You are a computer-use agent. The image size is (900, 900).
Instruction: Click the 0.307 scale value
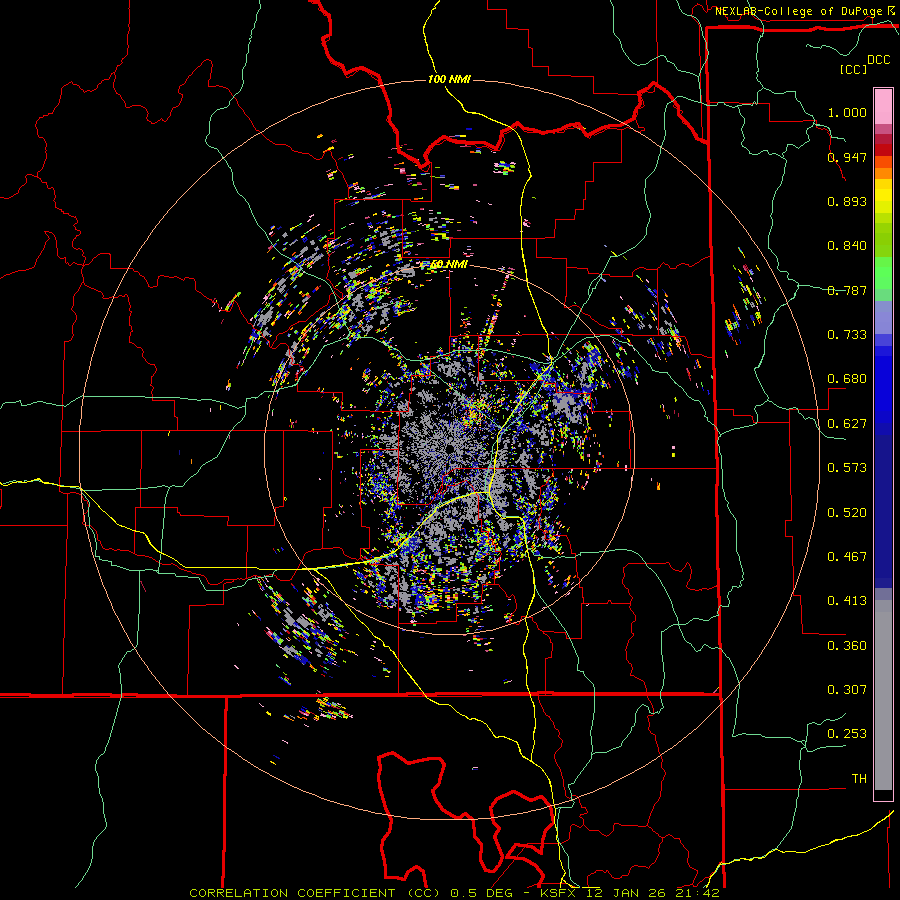(847, 690)
